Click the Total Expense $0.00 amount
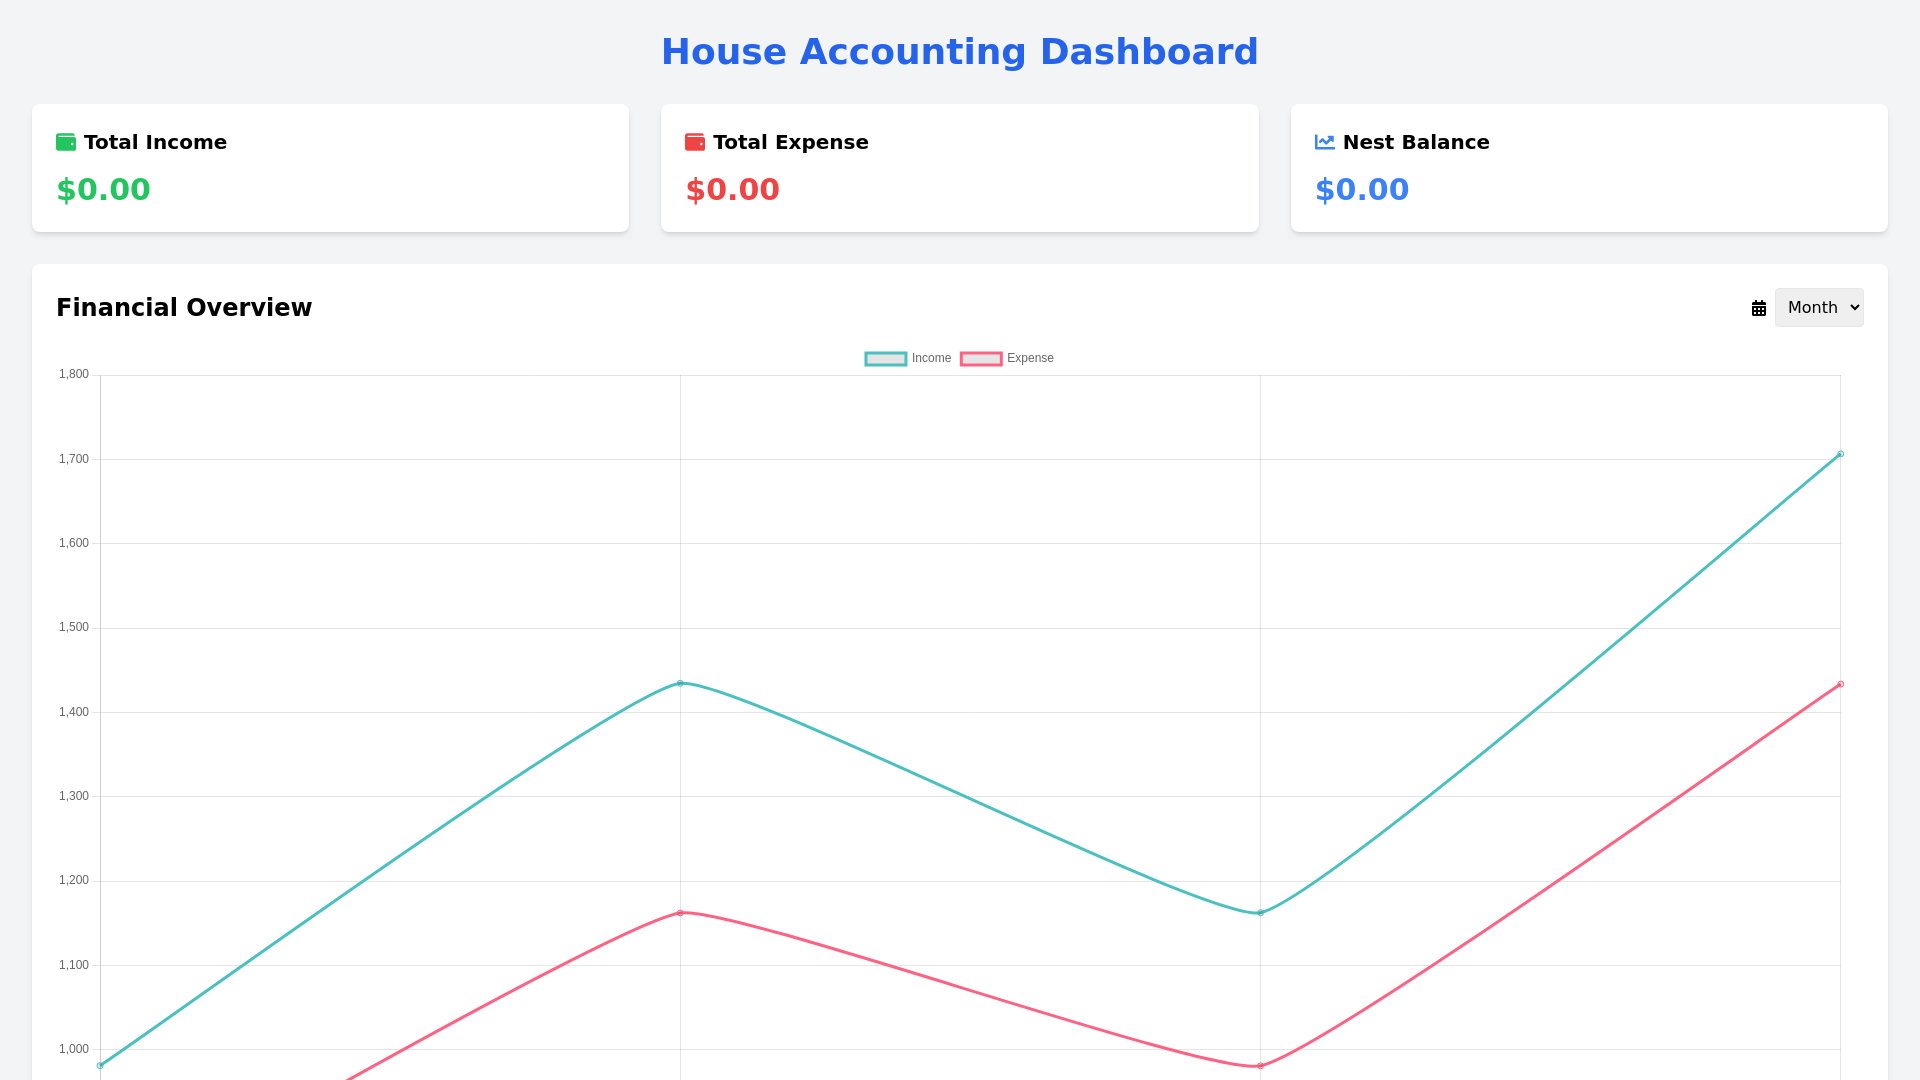Screen dimensions: 1920x1080 [732, 189]
